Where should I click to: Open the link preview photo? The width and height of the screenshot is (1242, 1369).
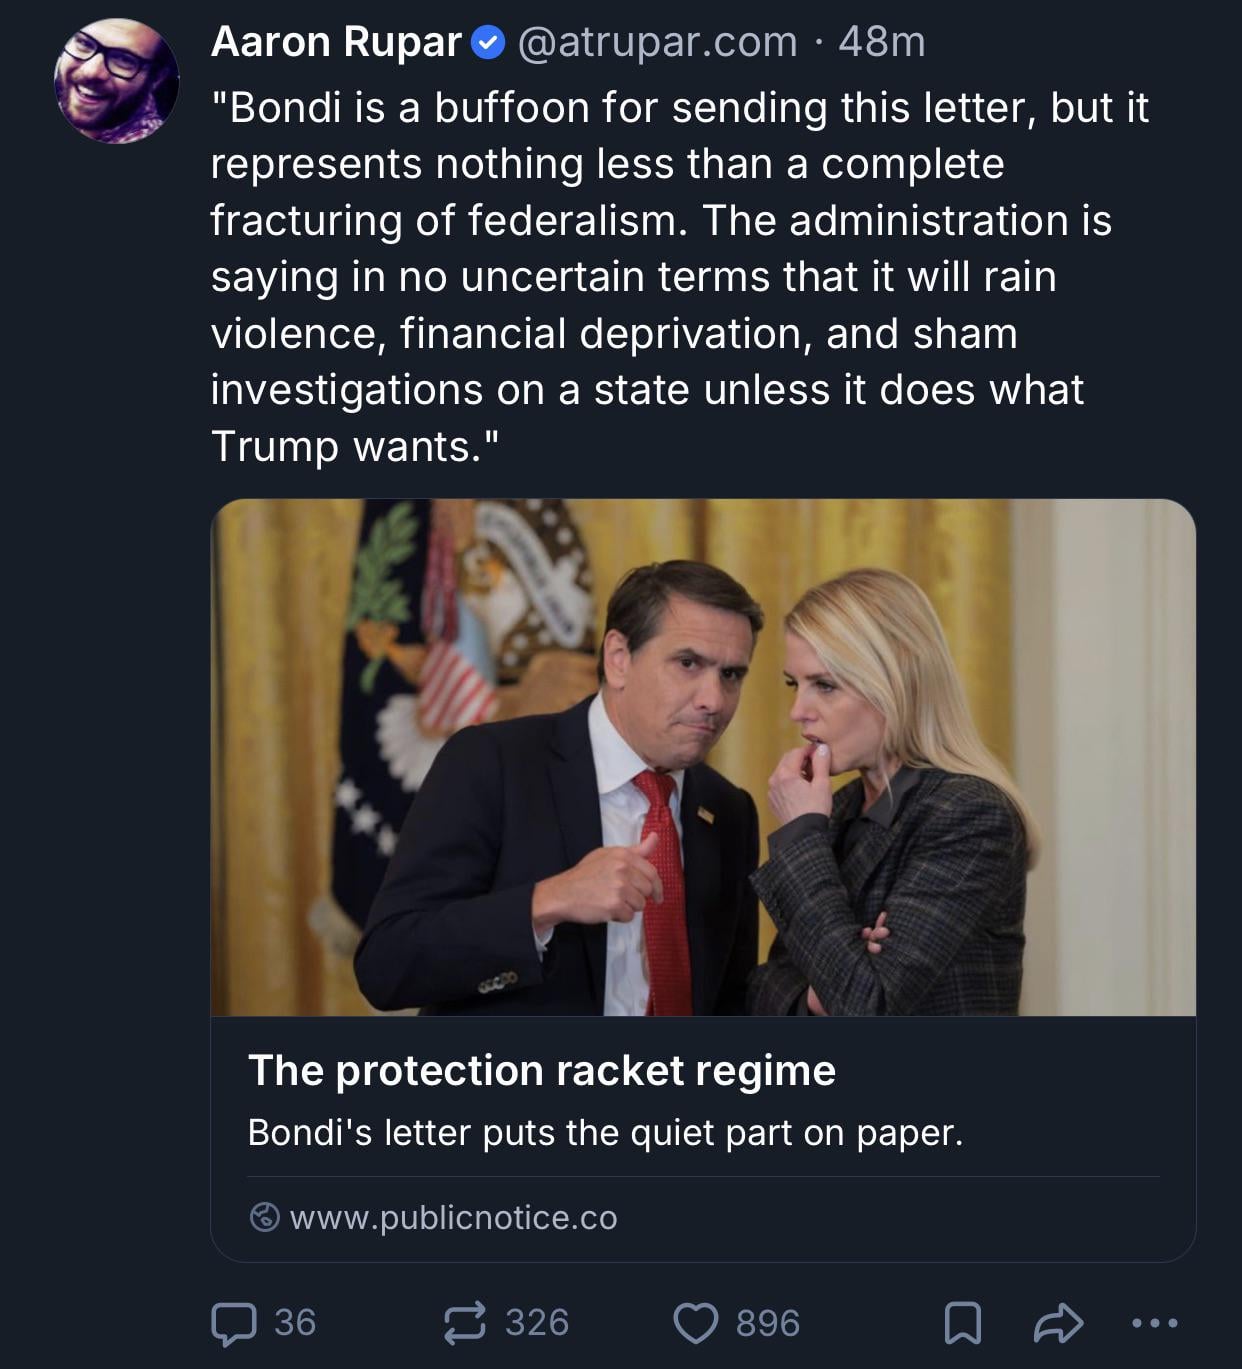[703, 757]
